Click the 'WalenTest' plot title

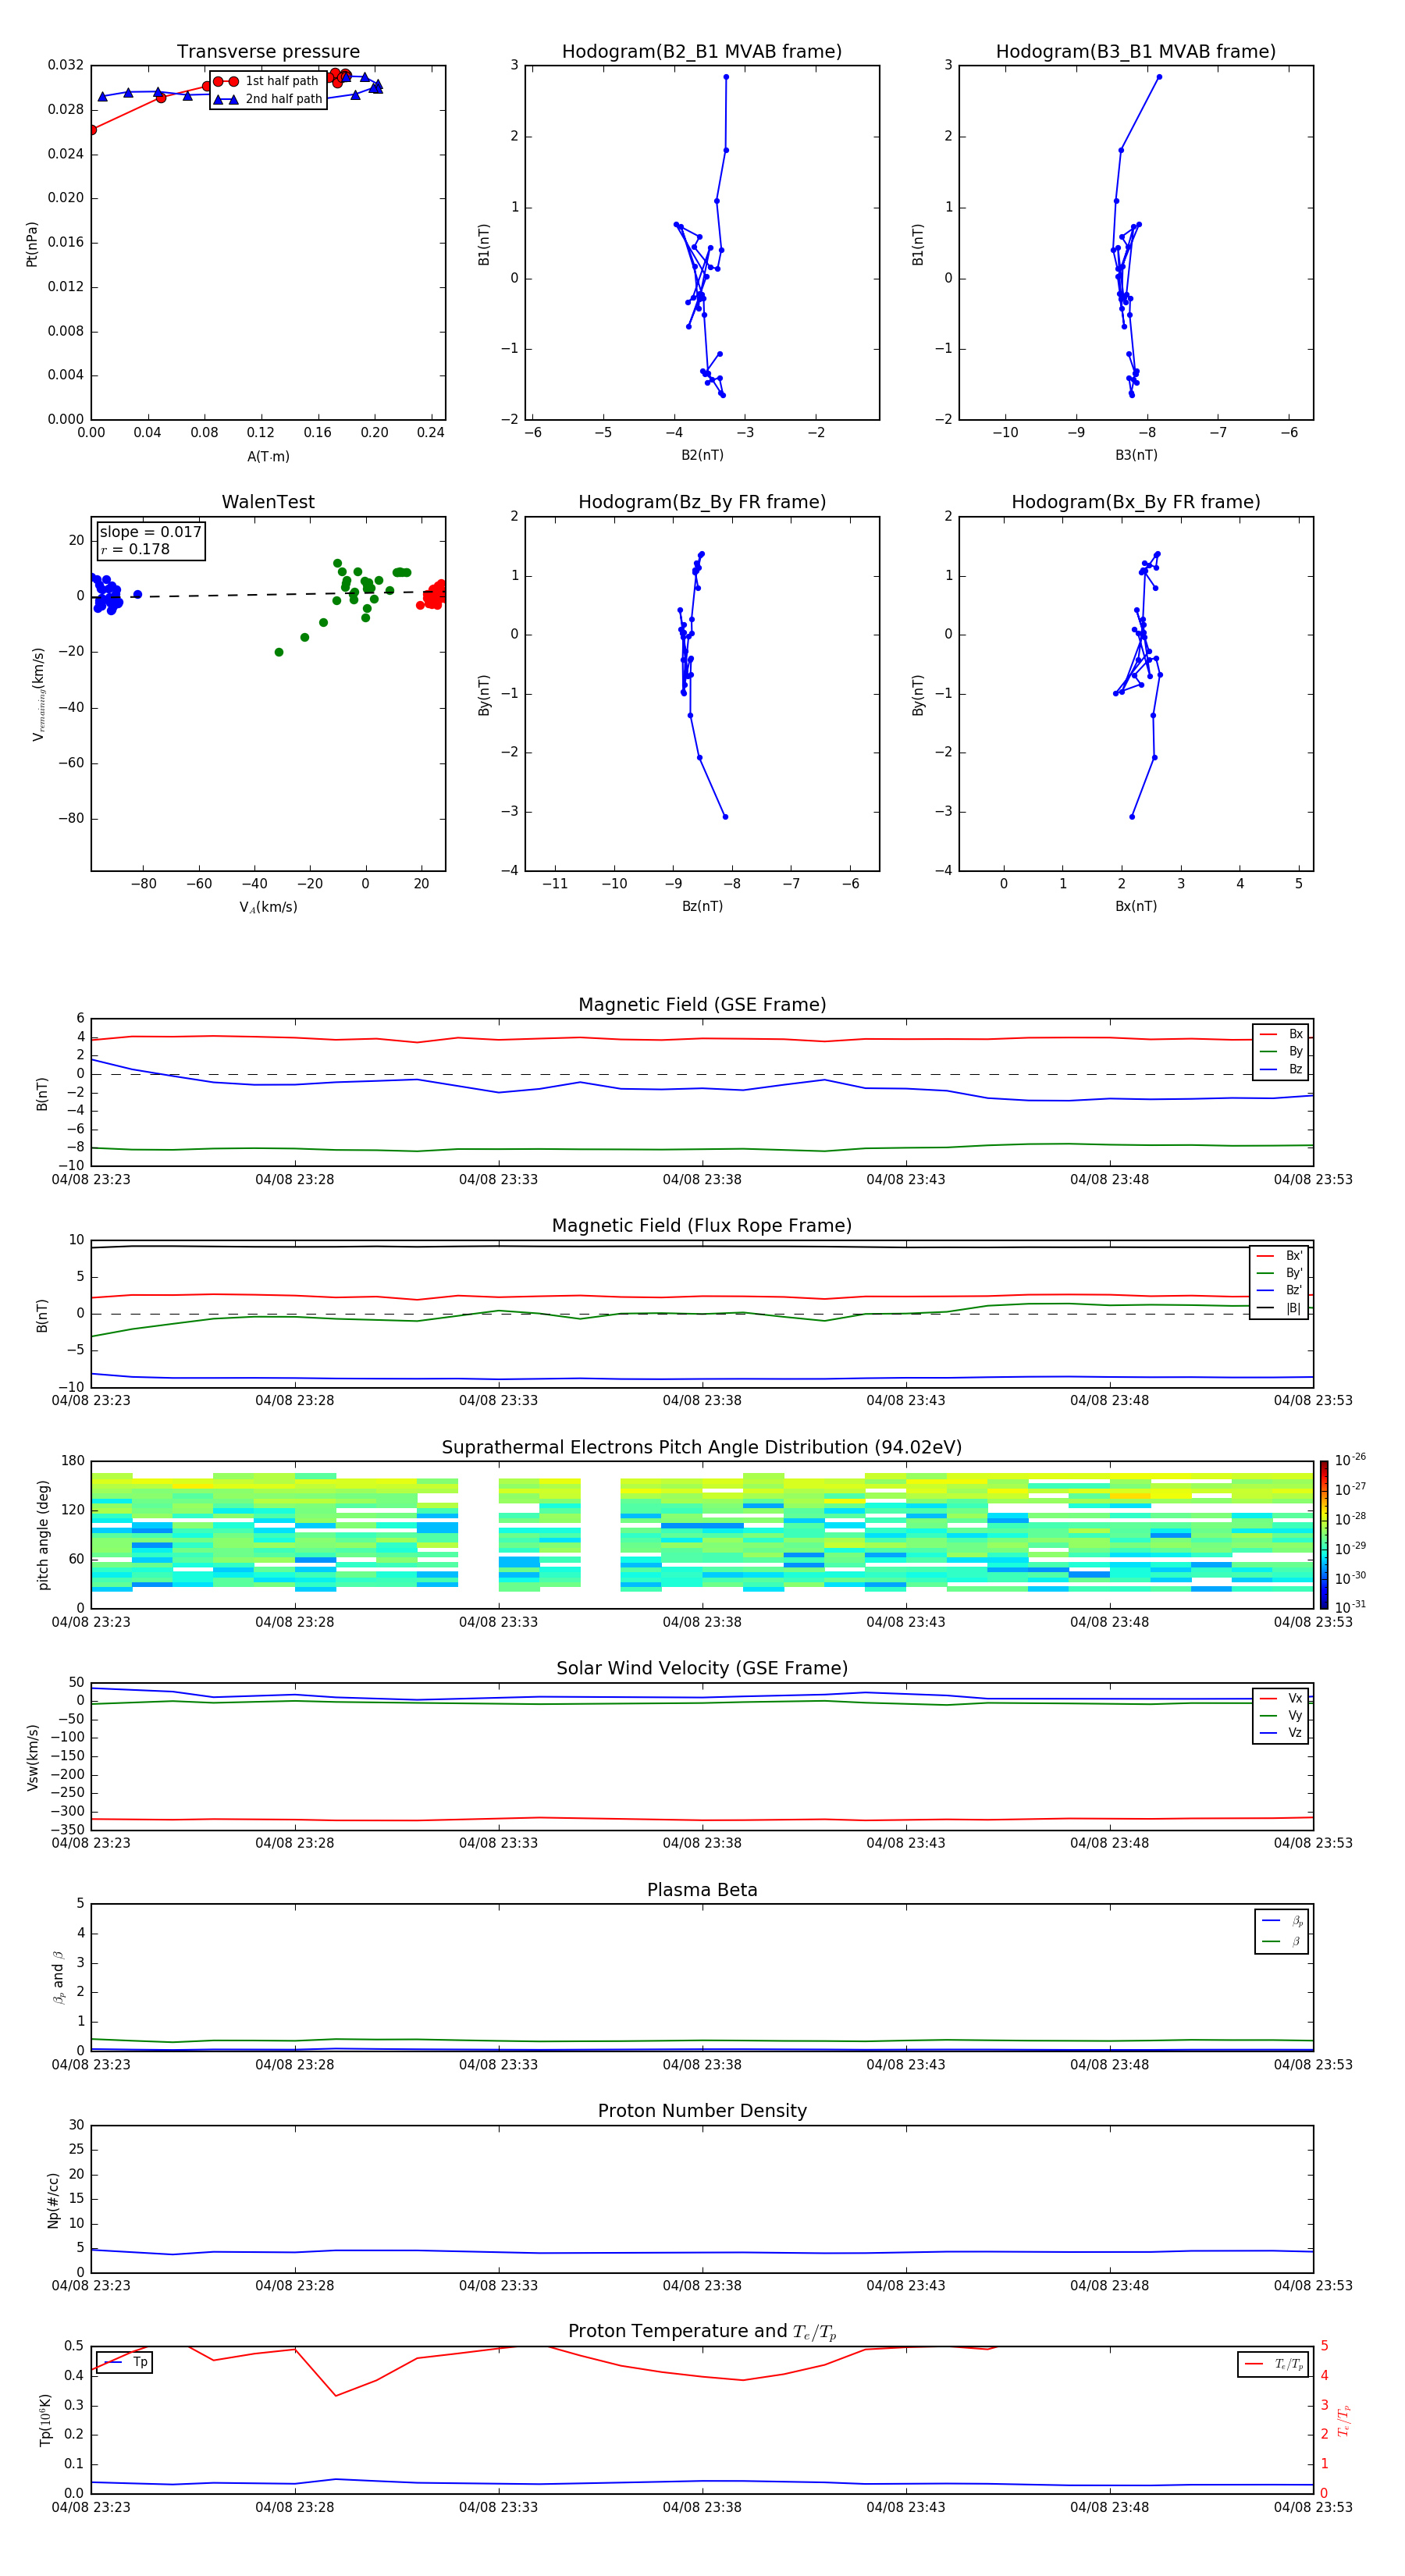coord(268,502)
